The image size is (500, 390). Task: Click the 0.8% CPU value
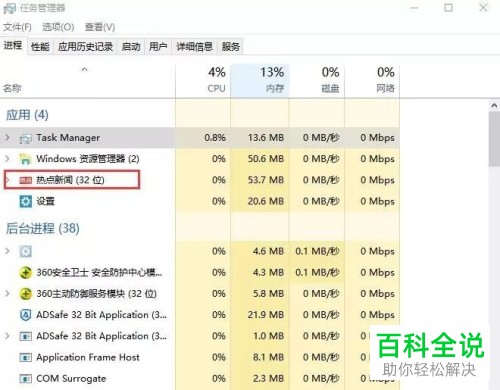click(x=215, y=137)
